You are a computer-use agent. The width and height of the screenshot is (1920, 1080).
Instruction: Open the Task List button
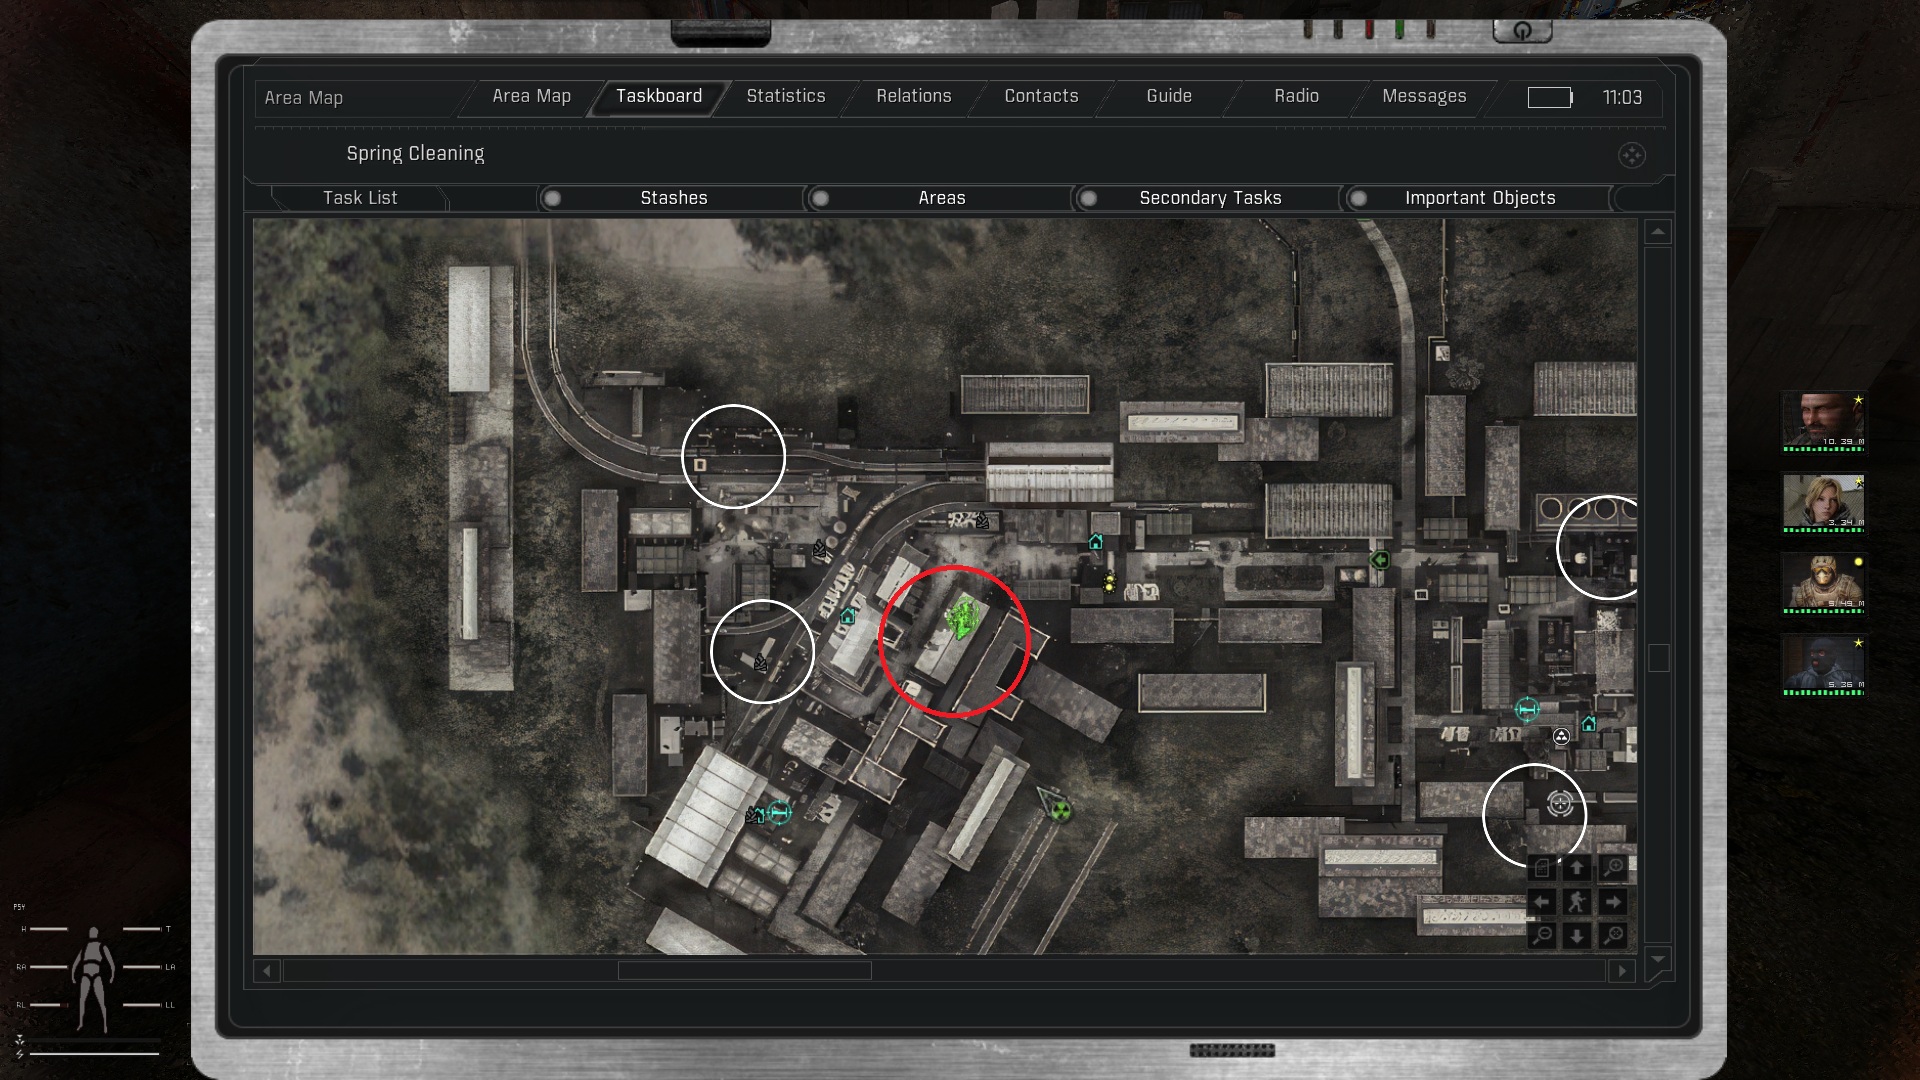point(360,198)
